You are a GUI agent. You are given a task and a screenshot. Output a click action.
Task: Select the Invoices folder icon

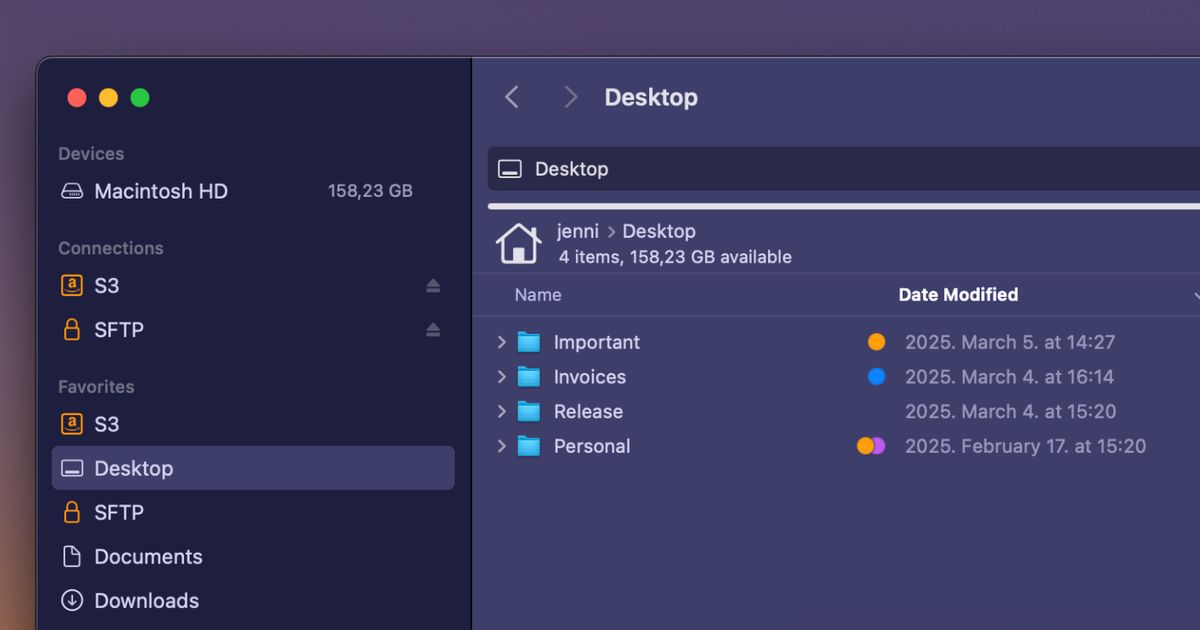pyautogui.click(x=529, y=377)
